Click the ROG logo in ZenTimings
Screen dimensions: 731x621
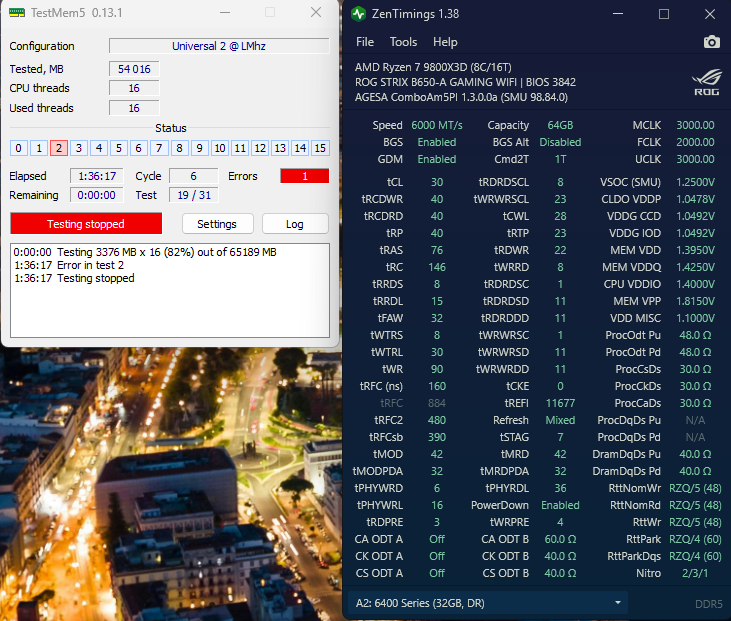click(707, 83)
